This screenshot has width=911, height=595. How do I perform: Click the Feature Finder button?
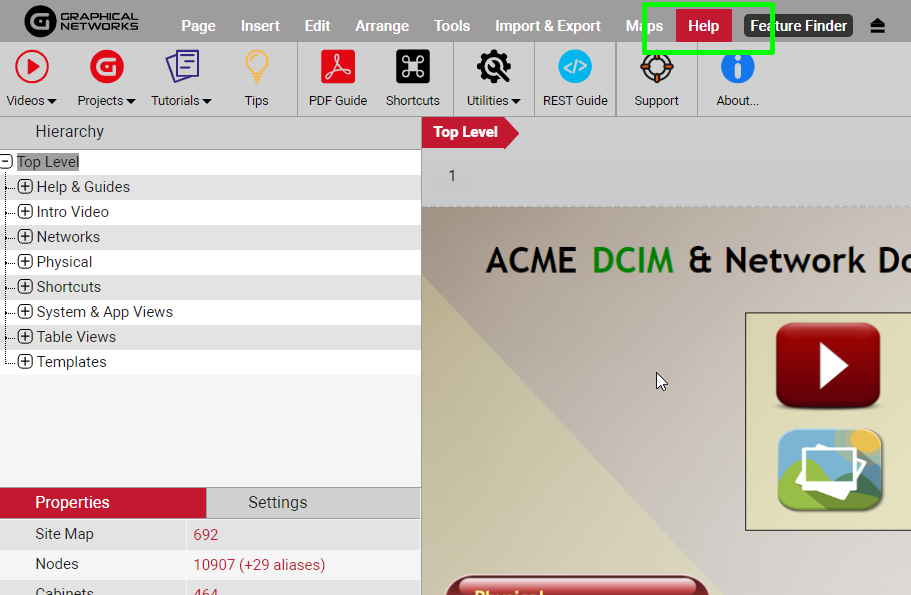click(798, 26)
